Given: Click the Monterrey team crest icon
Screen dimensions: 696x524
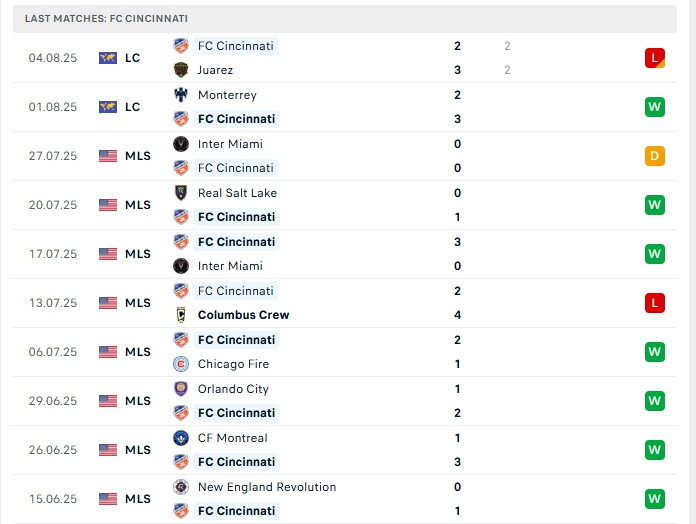Looking at the screenshot, I should tap(181, 95).
